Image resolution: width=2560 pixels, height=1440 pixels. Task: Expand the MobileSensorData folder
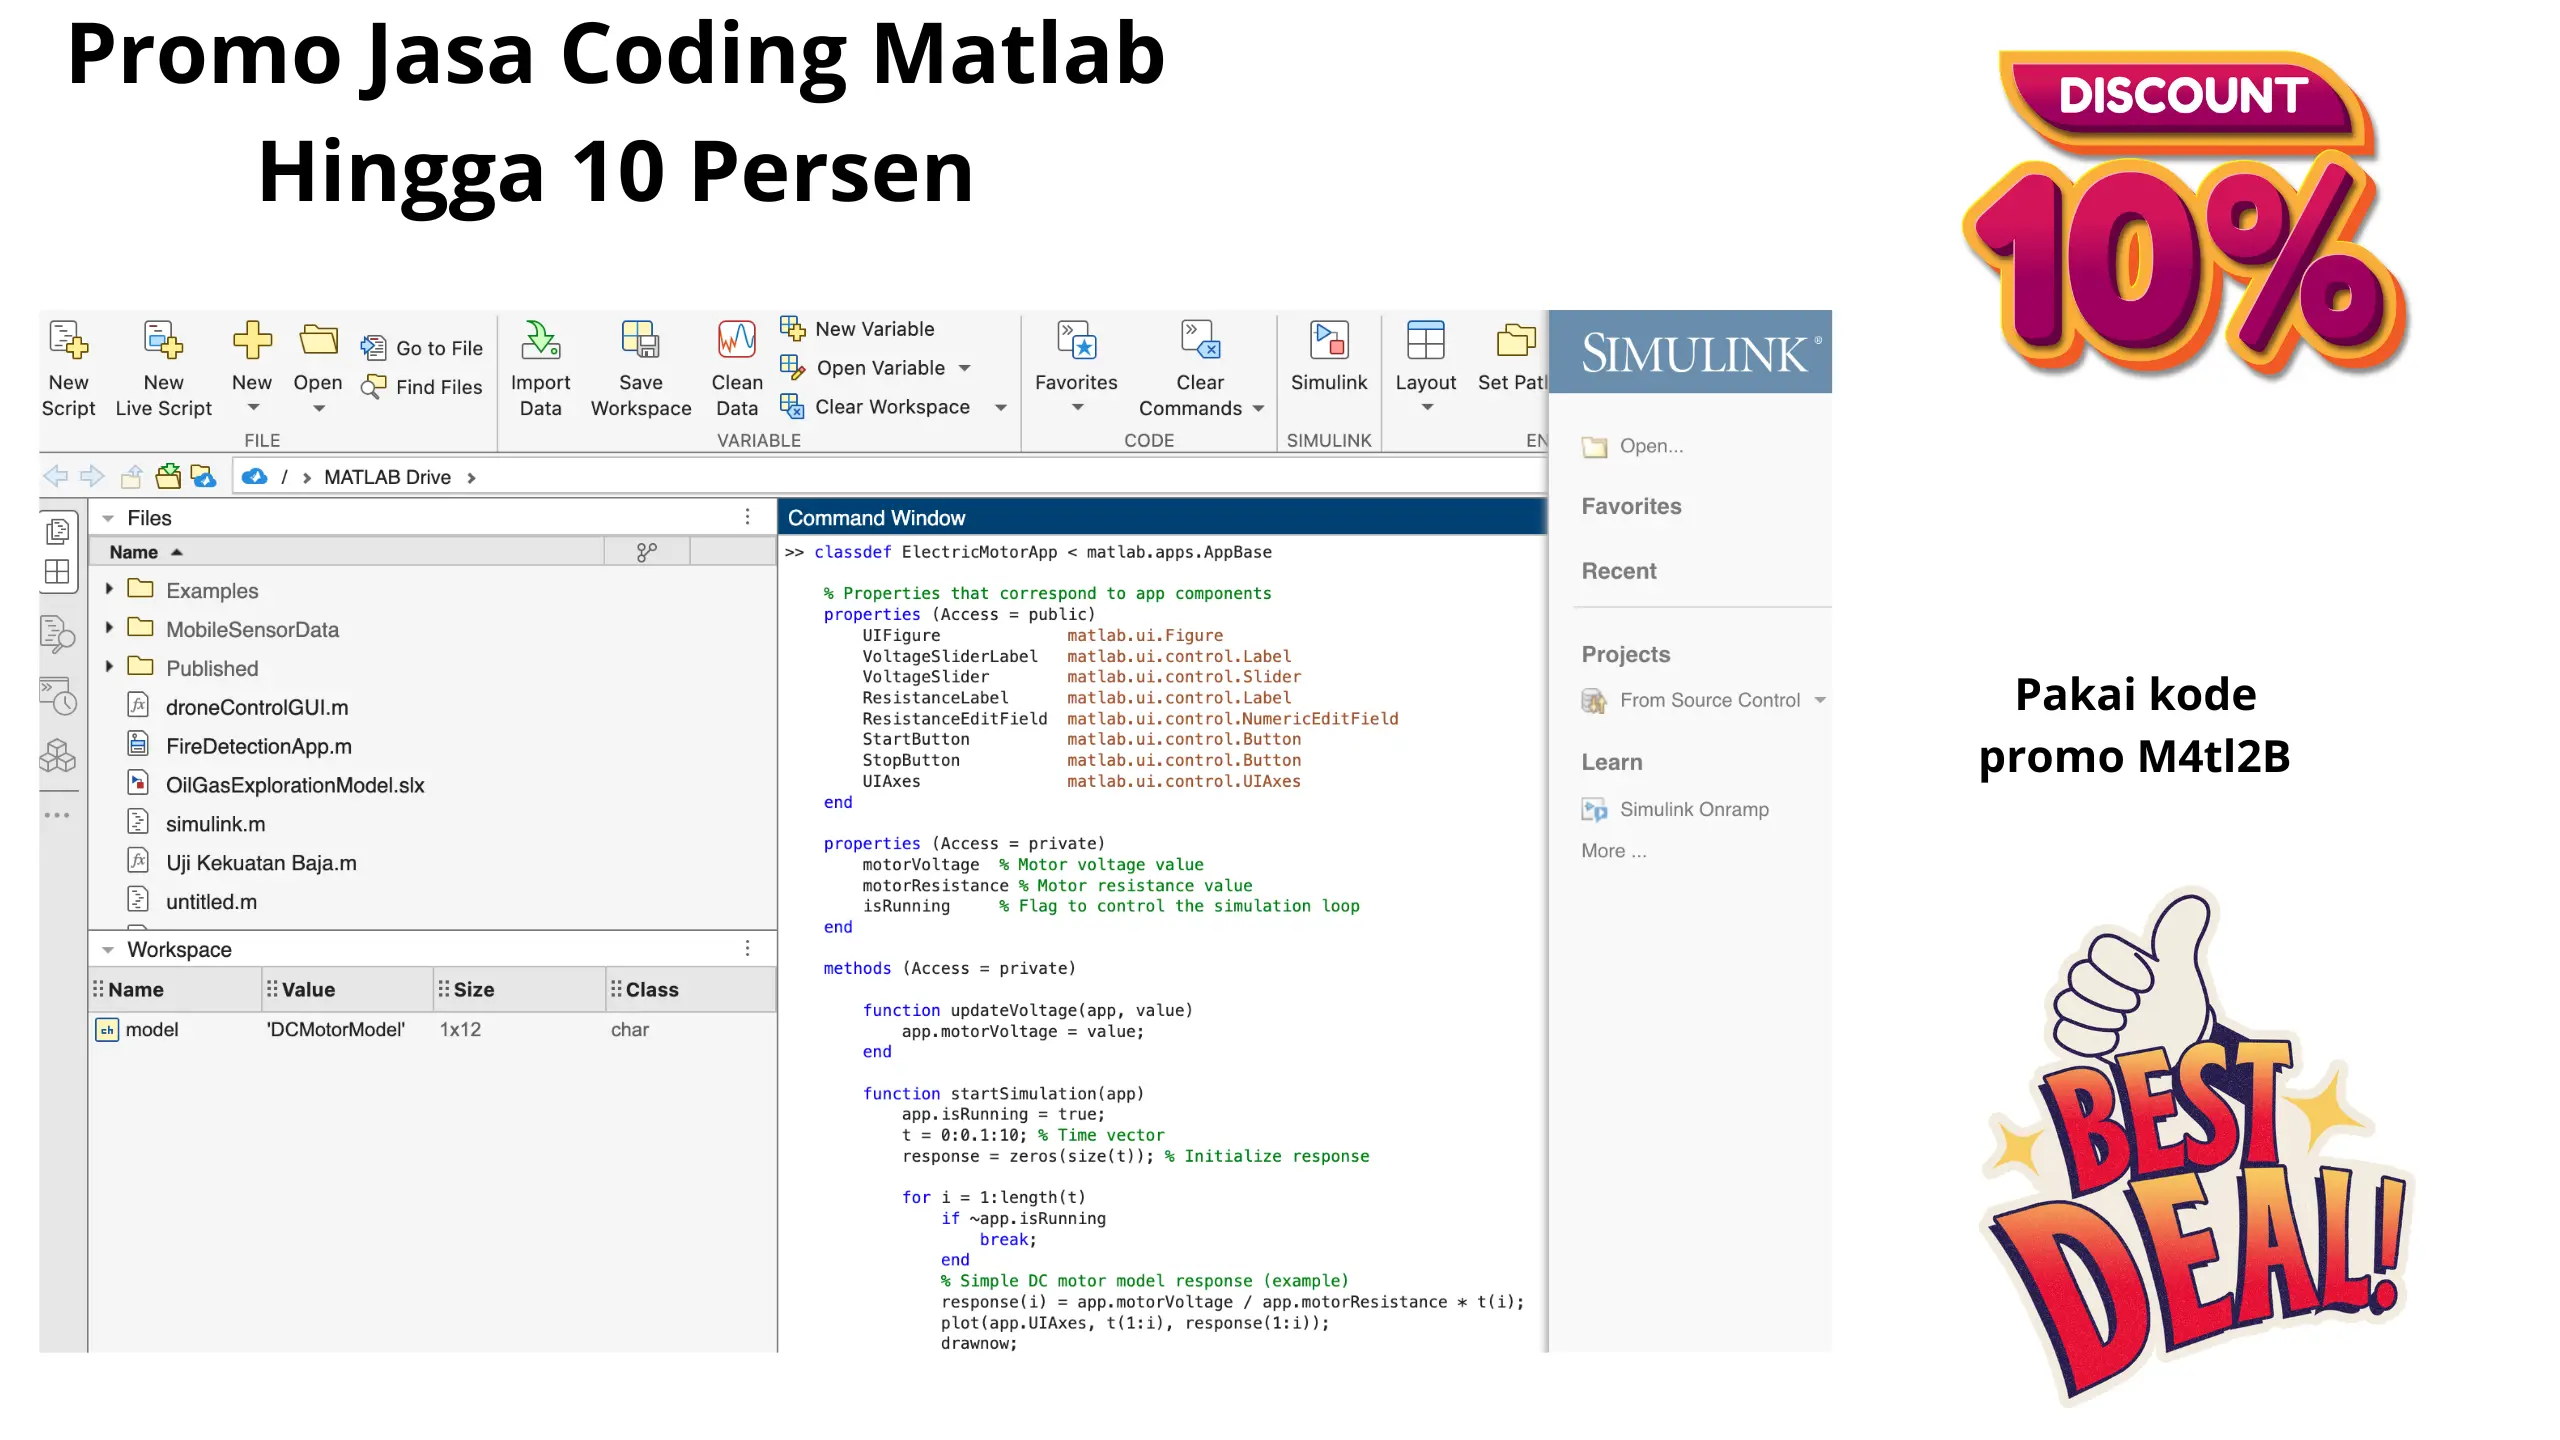pyautogui.click(x=109, y=628)
